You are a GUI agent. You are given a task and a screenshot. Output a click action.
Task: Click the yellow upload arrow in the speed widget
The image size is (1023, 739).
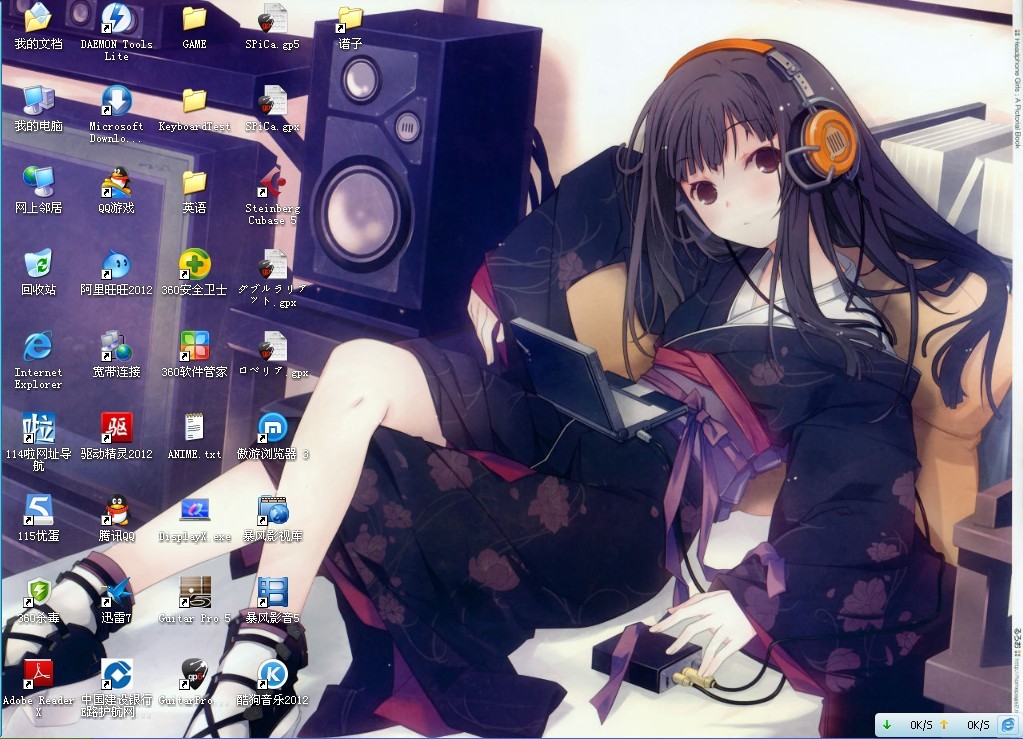(943, 725)
